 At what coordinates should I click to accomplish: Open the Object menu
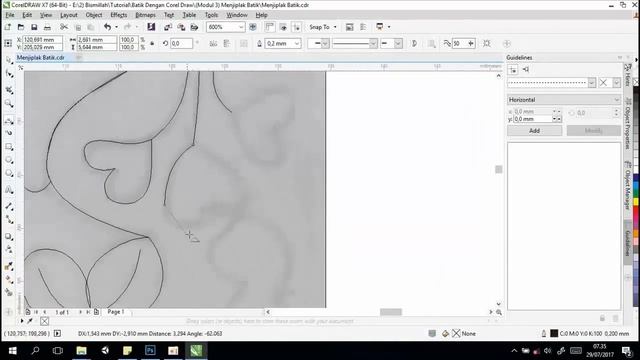[93, 15]
